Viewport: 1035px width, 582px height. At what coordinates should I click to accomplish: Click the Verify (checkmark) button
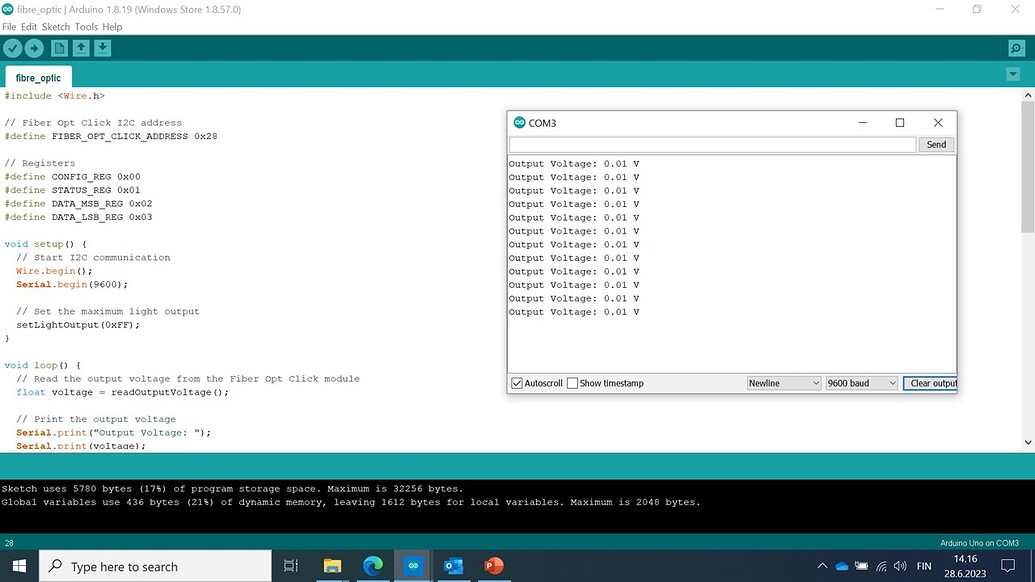(x=12, y=47)
